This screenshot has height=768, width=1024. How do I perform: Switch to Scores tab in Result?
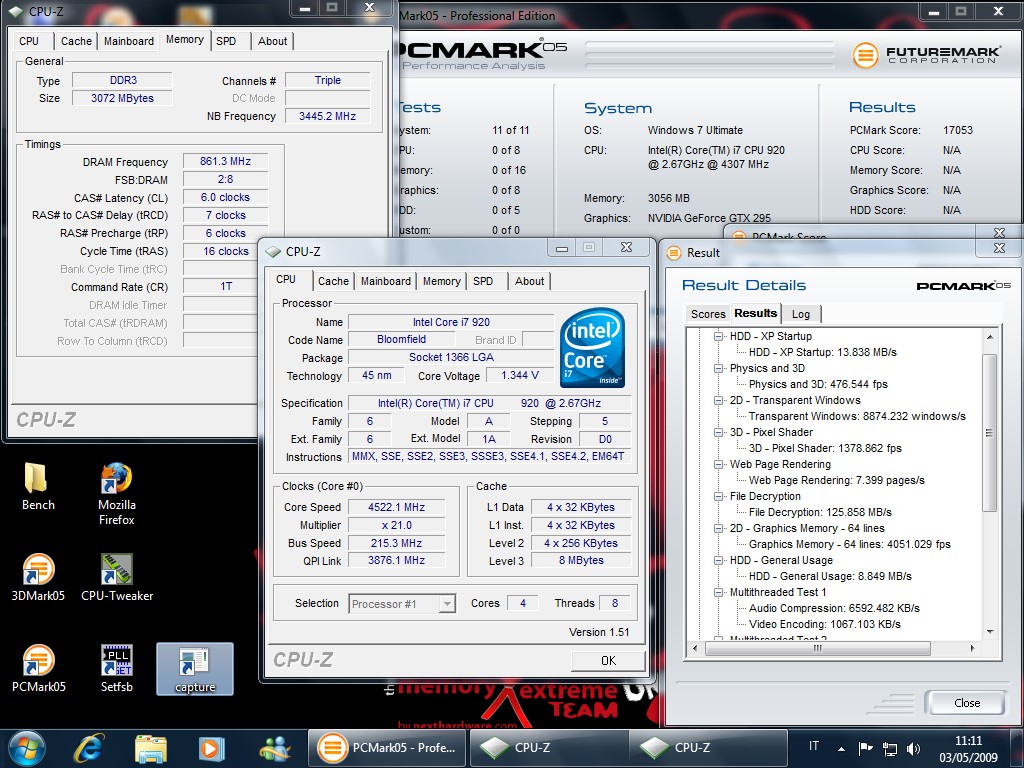(708, 314)
